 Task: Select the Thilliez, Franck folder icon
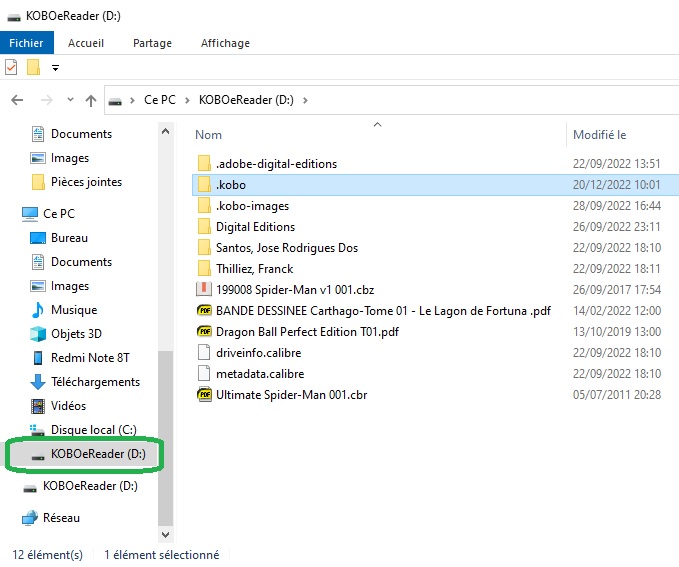(204, 269)
